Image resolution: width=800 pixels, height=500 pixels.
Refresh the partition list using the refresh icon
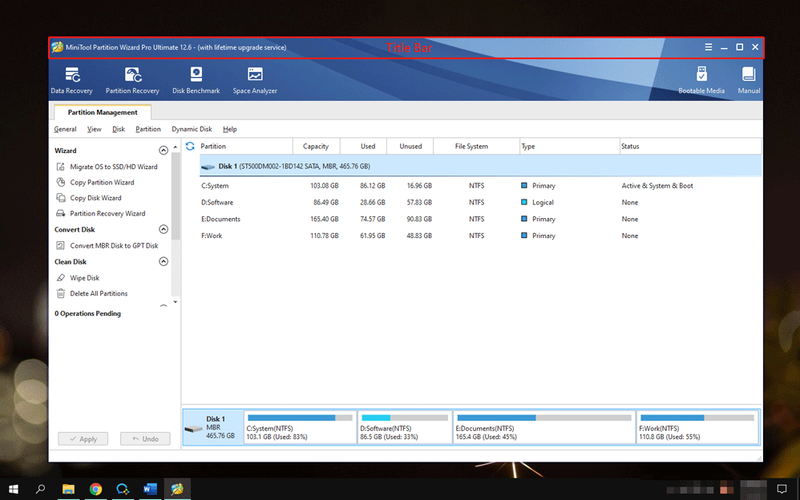pyautogui.click(x=190, y=146)
